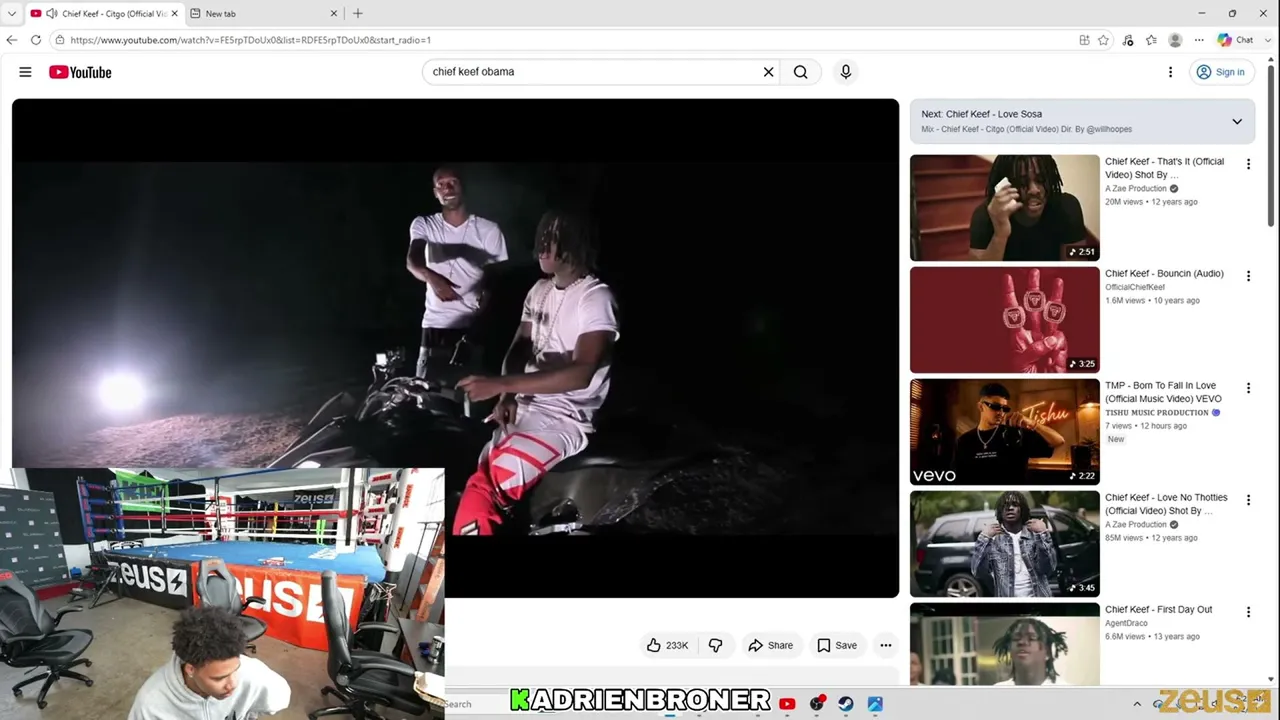Screen dimensions: 1280x720
Task: Open more actions ellipsis below the video
Action: point(885,645)
